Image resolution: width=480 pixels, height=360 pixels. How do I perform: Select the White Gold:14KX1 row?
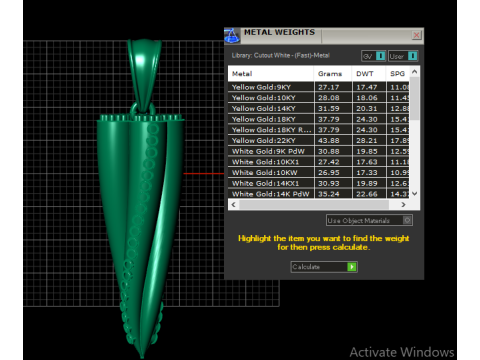(319, 183)
